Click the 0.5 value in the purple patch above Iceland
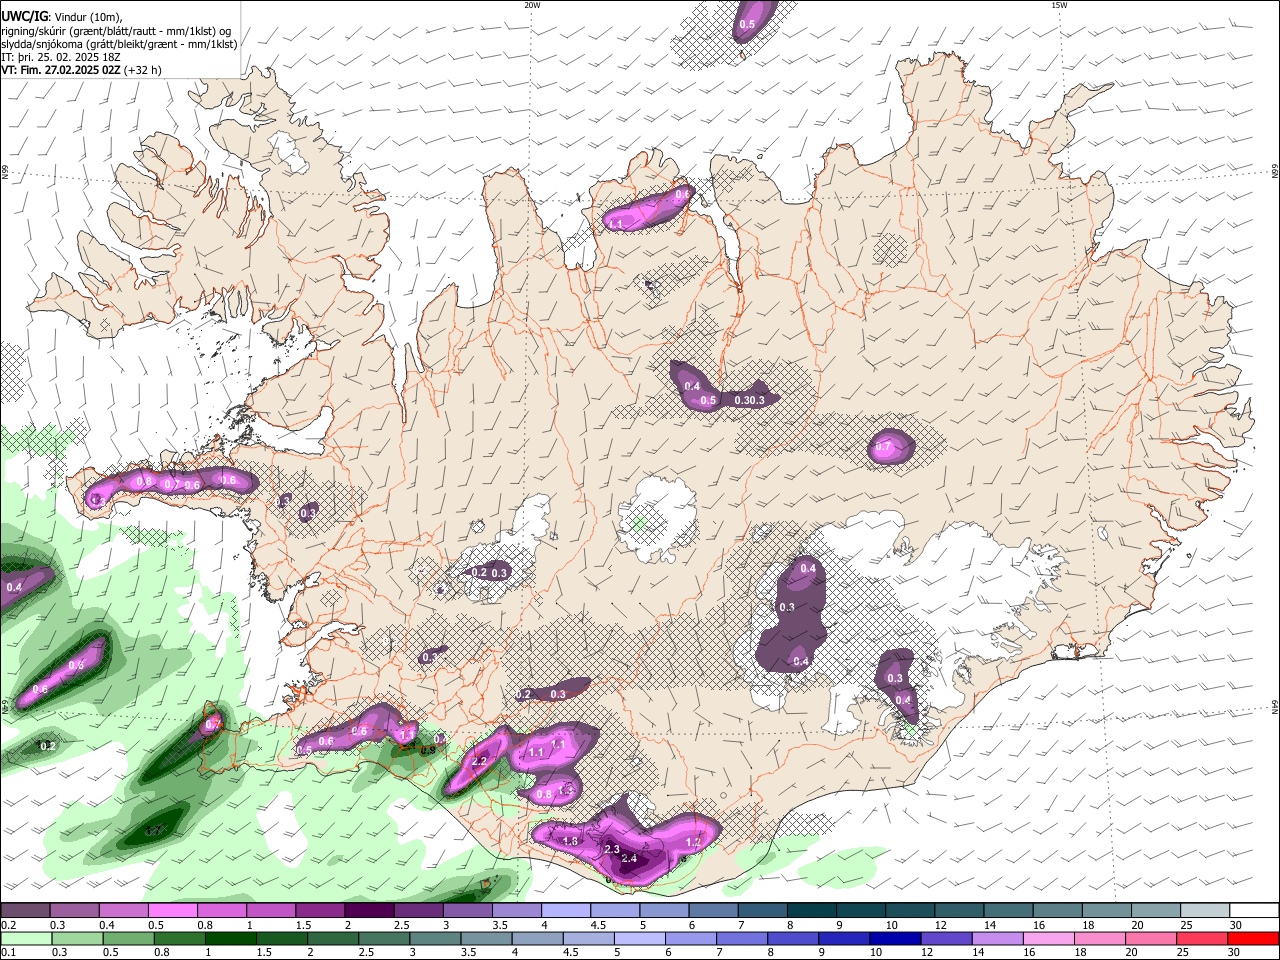 coord(747,24)
